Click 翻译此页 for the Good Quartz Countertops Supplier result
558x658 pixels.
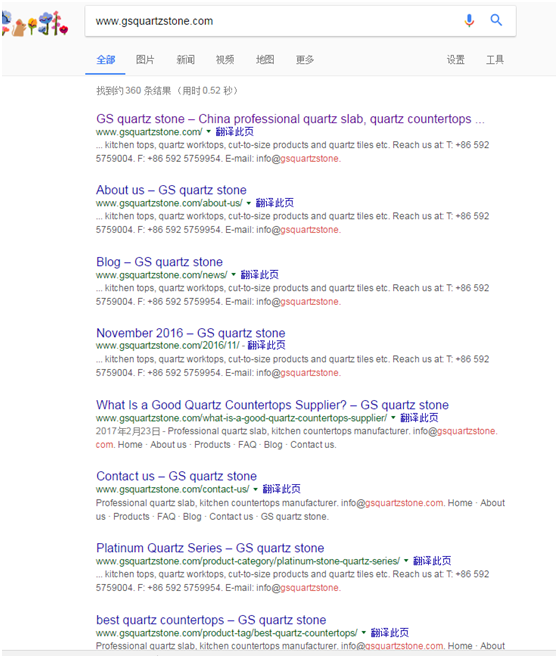(419, 418)
